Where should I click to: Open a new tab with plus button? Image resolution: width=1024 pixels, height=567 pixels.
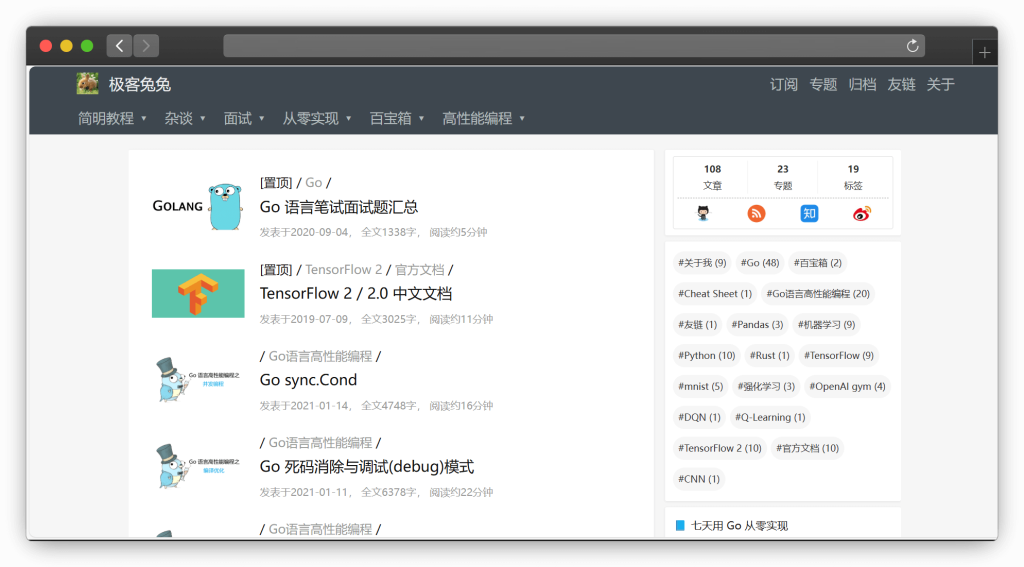pyautogui.click(x=985, y=53)
